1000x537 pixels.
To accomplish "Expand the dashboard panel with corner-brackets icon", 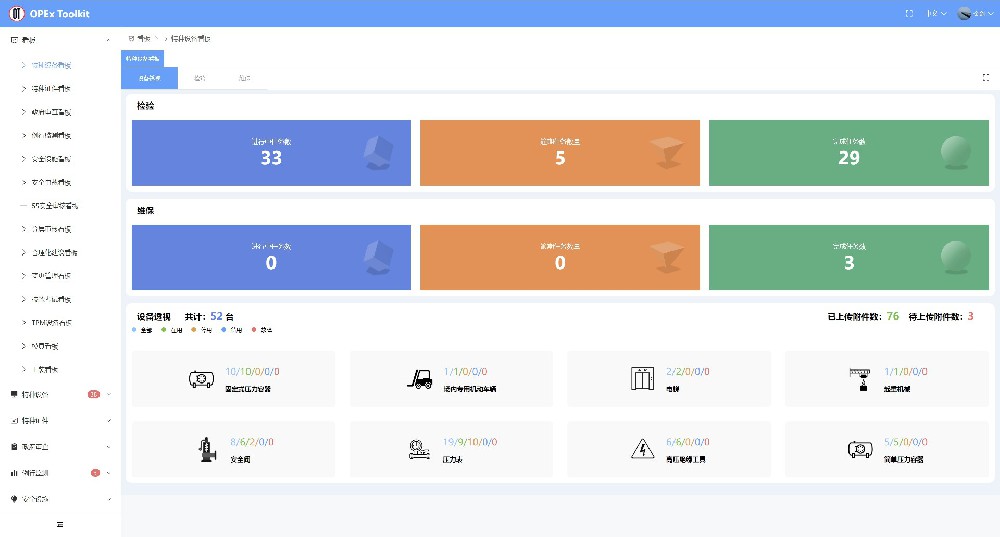I will (x=985, y=77).
